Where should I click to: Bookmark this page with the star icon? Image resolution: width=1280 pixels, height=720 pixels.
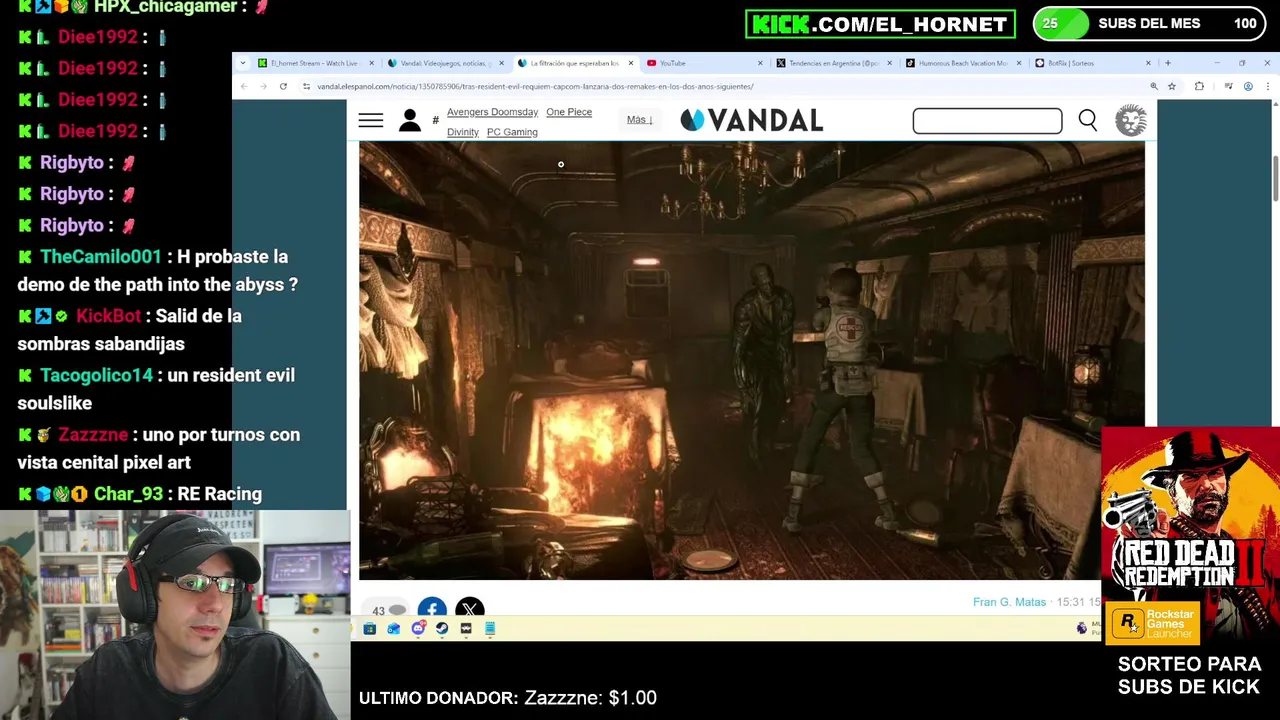tap(1172, 87)
